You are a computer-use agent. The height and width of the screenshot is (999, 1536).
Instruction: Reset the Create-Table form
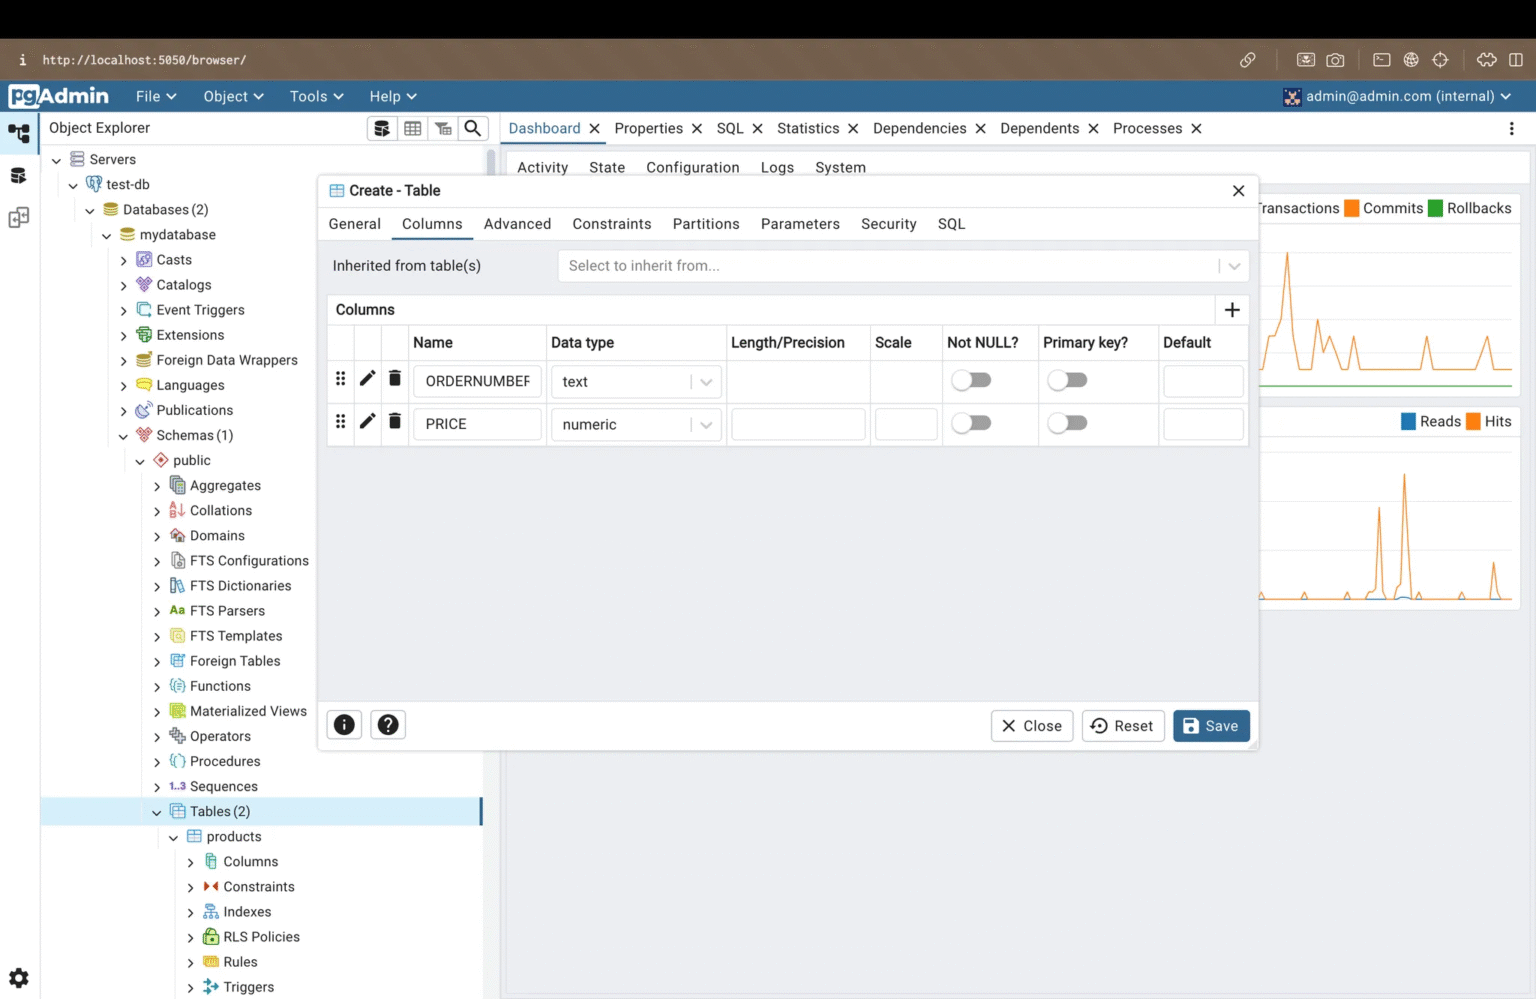point(1122,725)
